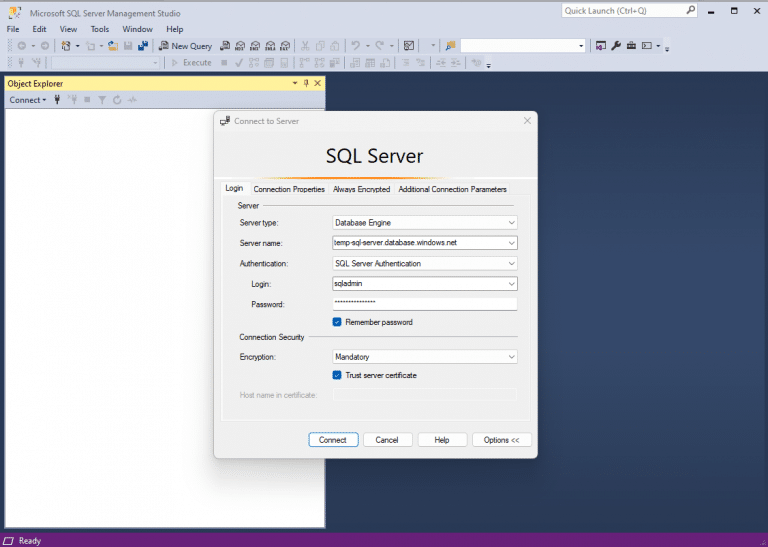Open the Properties window wrench icon
Image resolution: width=768 pixels, height=547 pixels.
(616, 46)
